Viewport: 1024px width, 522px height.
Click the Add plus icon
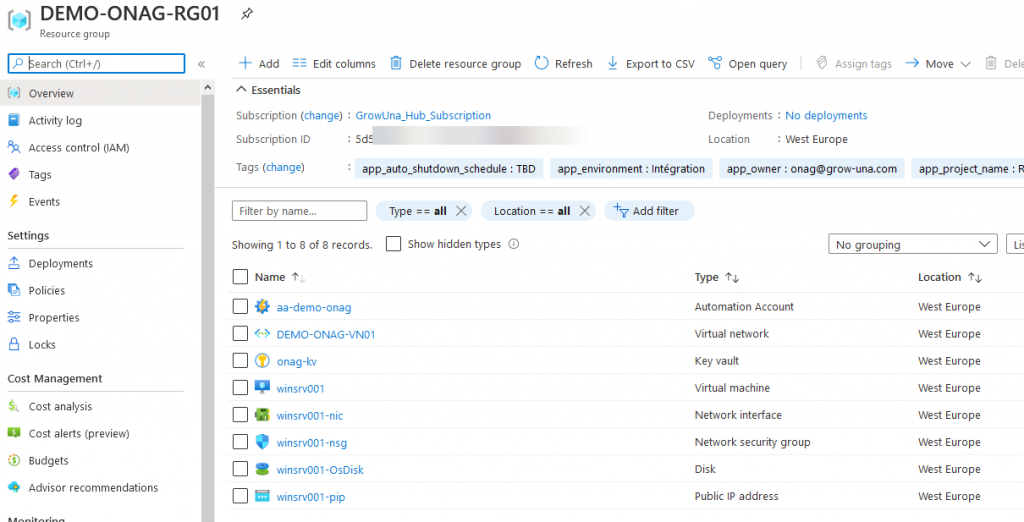pos(246,63)
